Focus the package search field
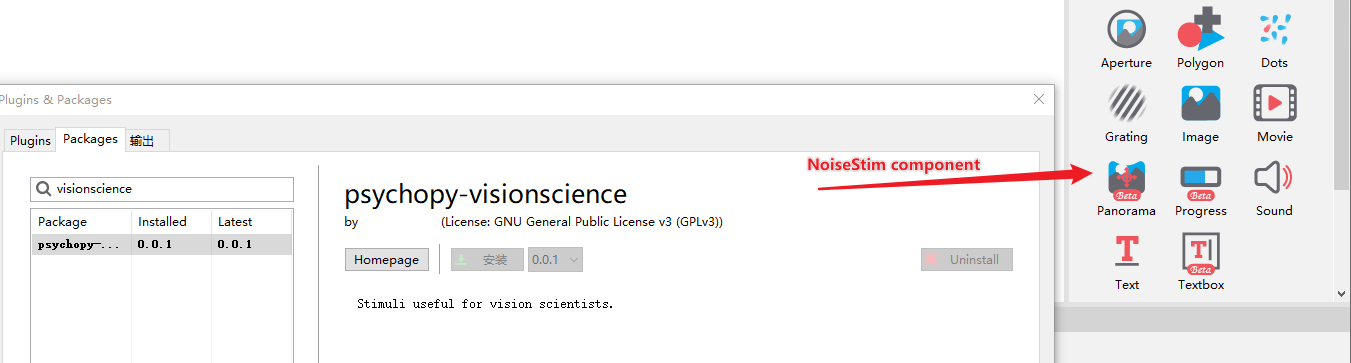 (x=163, y=188)
